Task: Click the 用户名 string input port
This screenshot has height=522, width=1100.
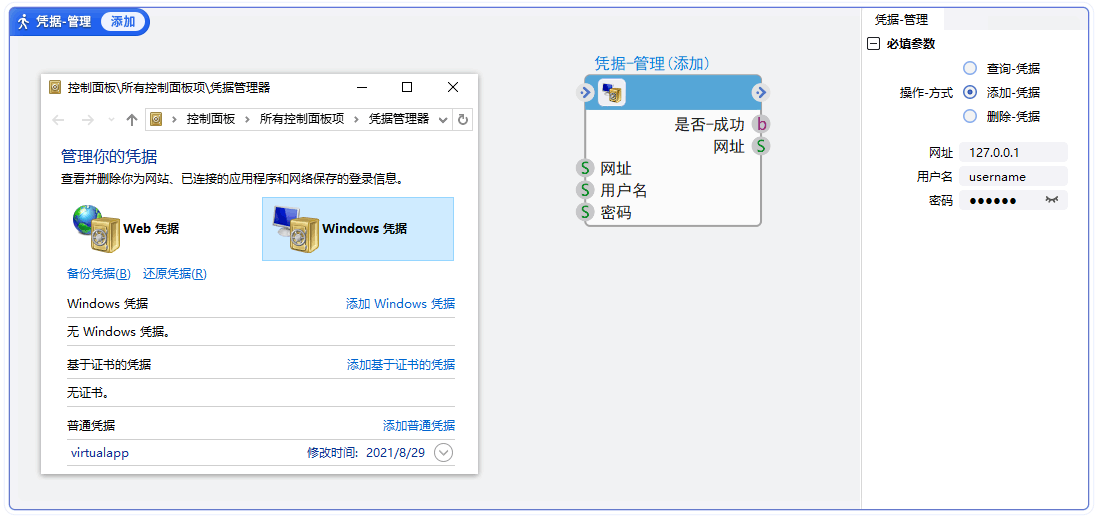Action: (x=586, y=190)
